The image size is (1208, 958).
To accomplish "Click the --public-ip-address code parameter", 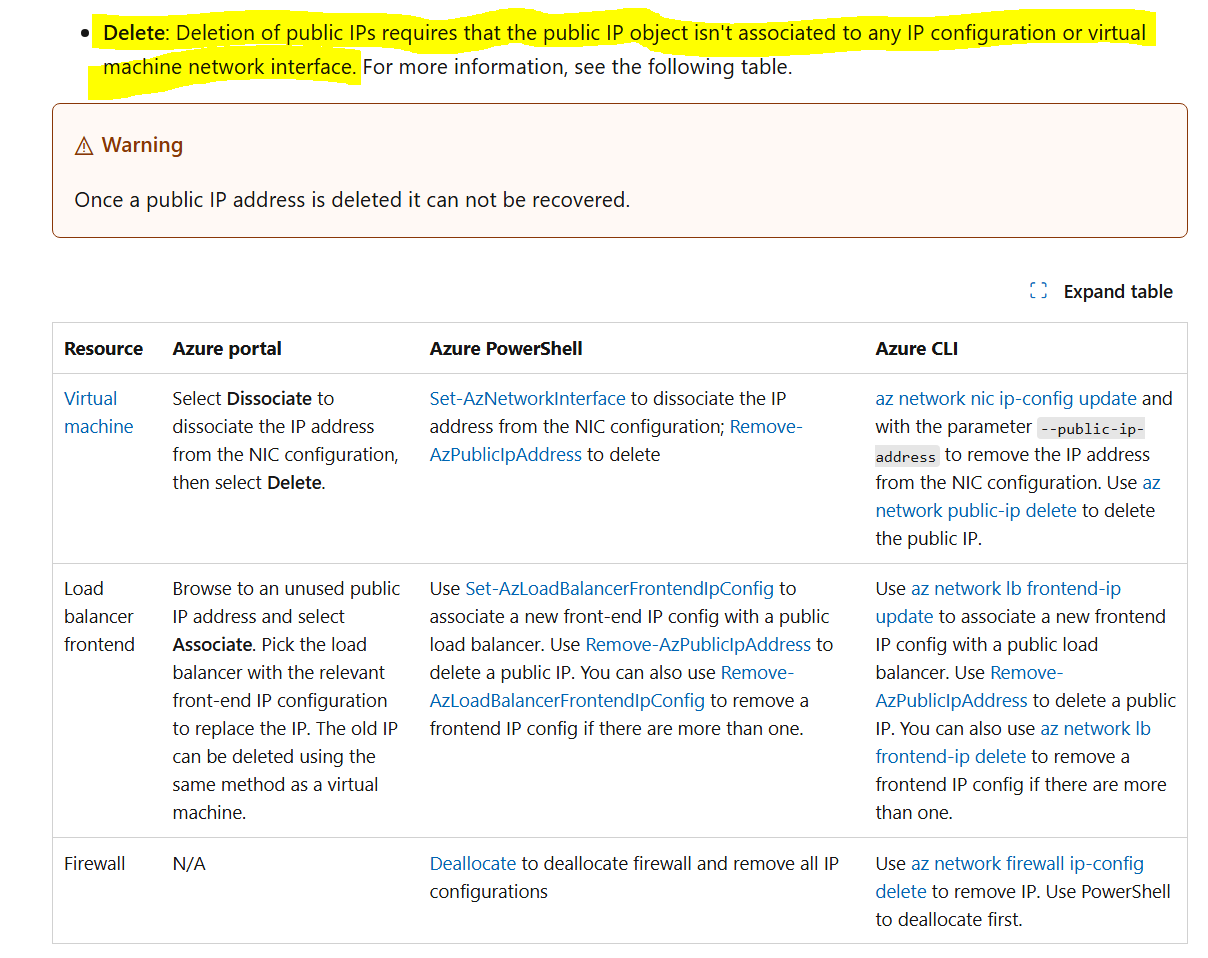I will (x=1010, y=441).
